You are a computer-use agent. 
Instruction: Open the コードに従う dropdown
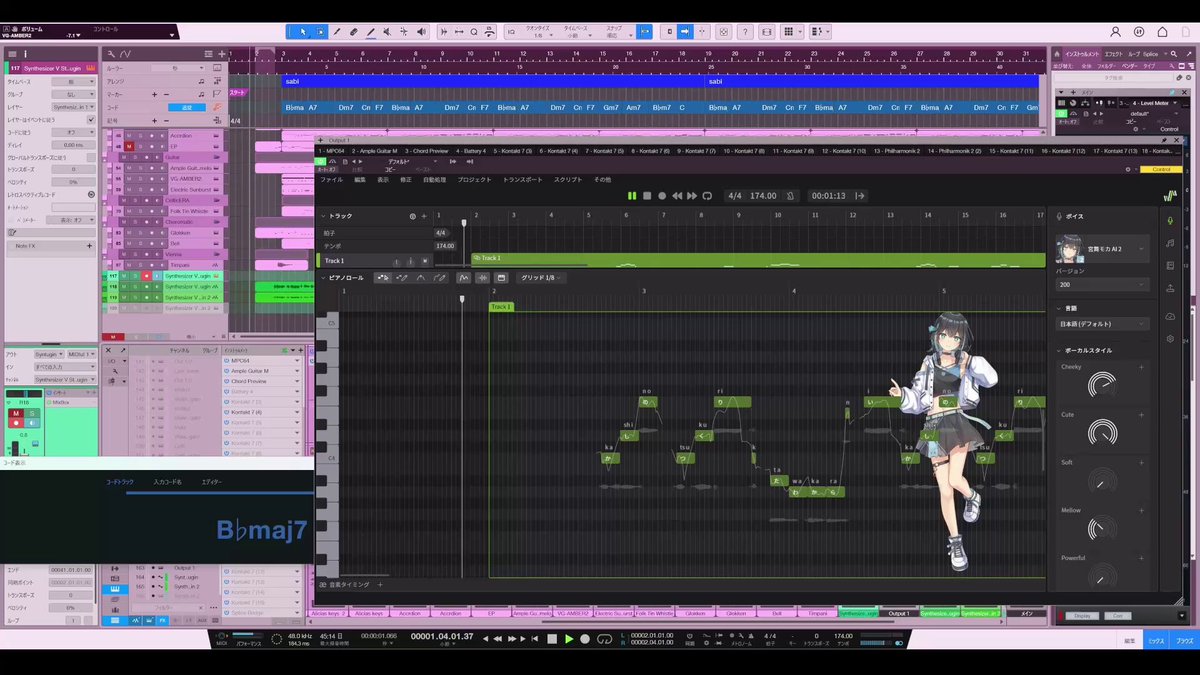(73, 133)
